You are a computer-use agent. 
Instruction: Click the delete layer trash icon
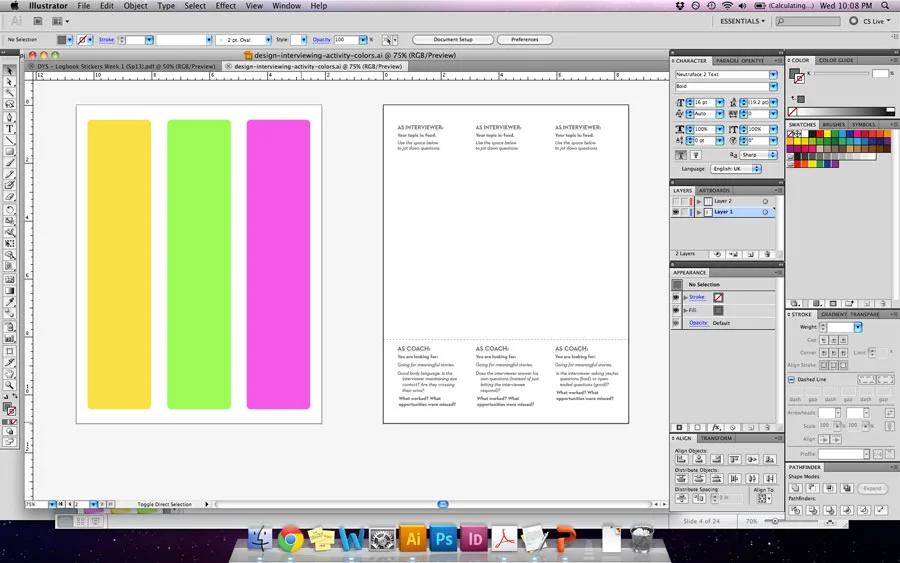[x=767, y=254]
